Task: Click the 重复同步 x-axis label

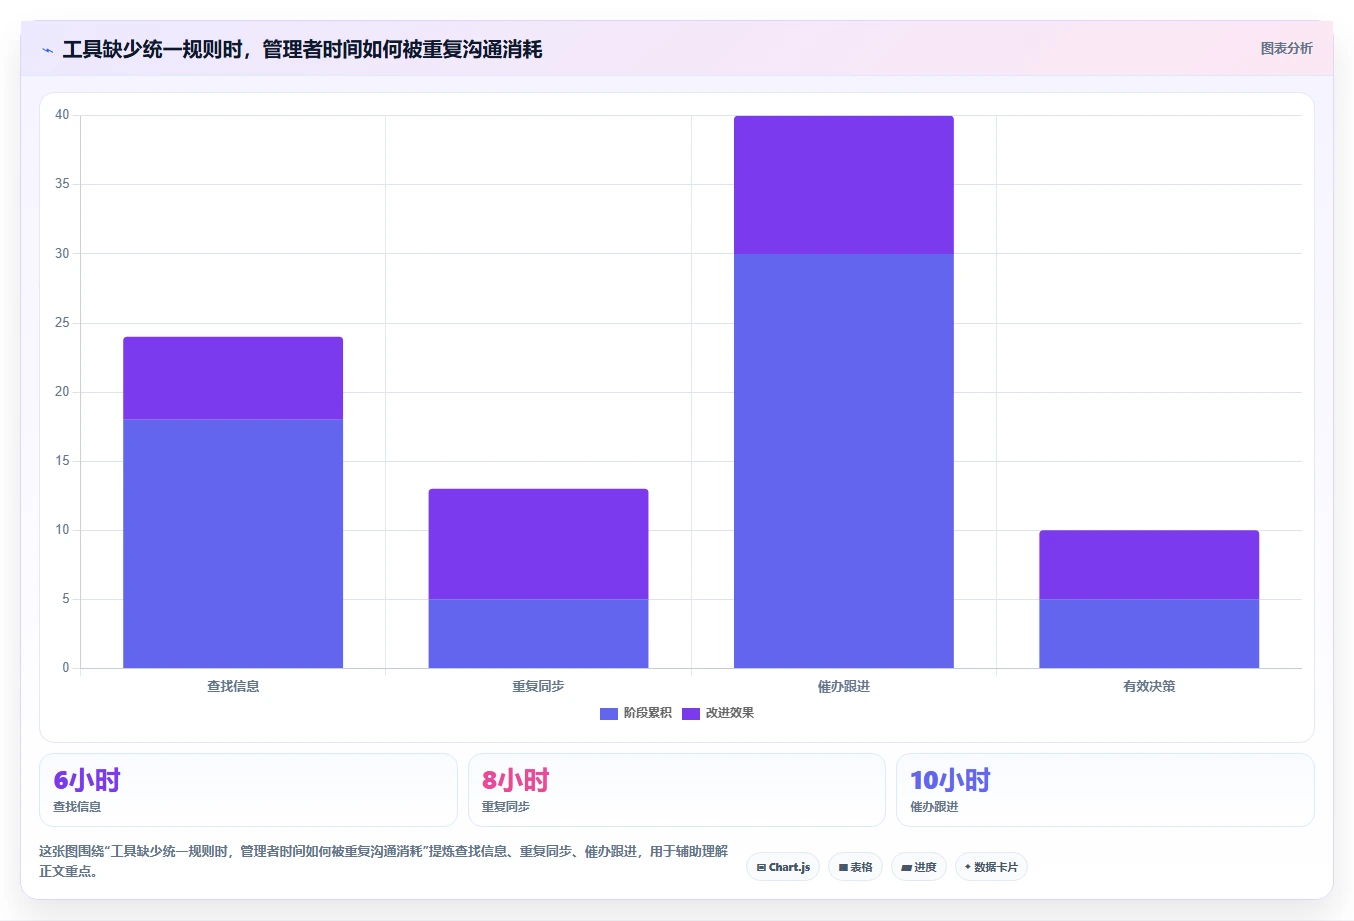Action: pyautogui.click(x=538, y=686)
